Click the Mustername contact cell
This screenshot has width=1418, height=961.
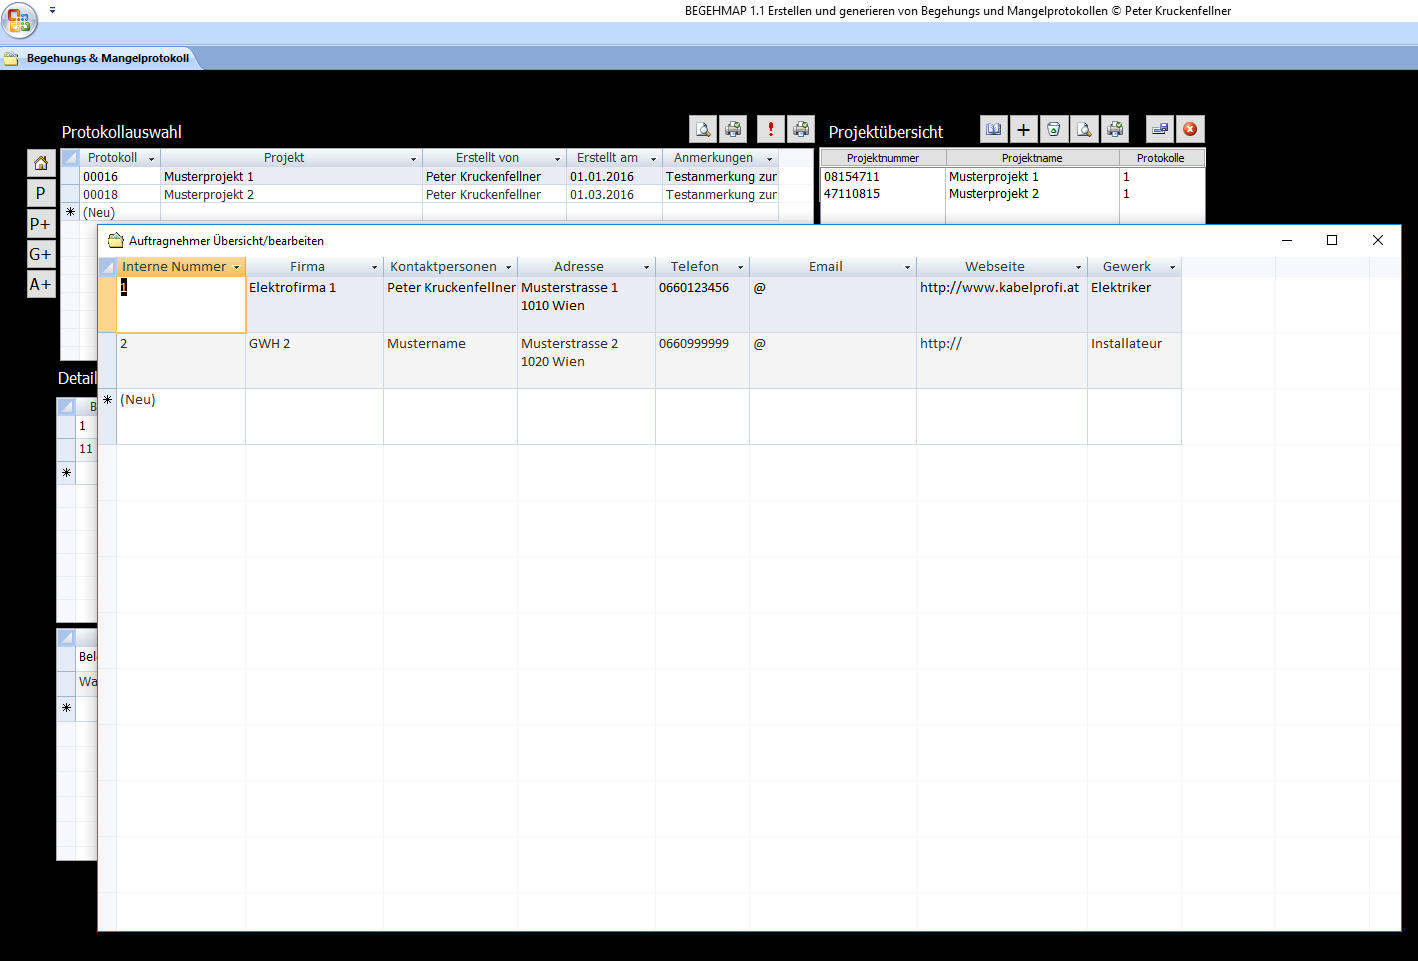(451, 360)
